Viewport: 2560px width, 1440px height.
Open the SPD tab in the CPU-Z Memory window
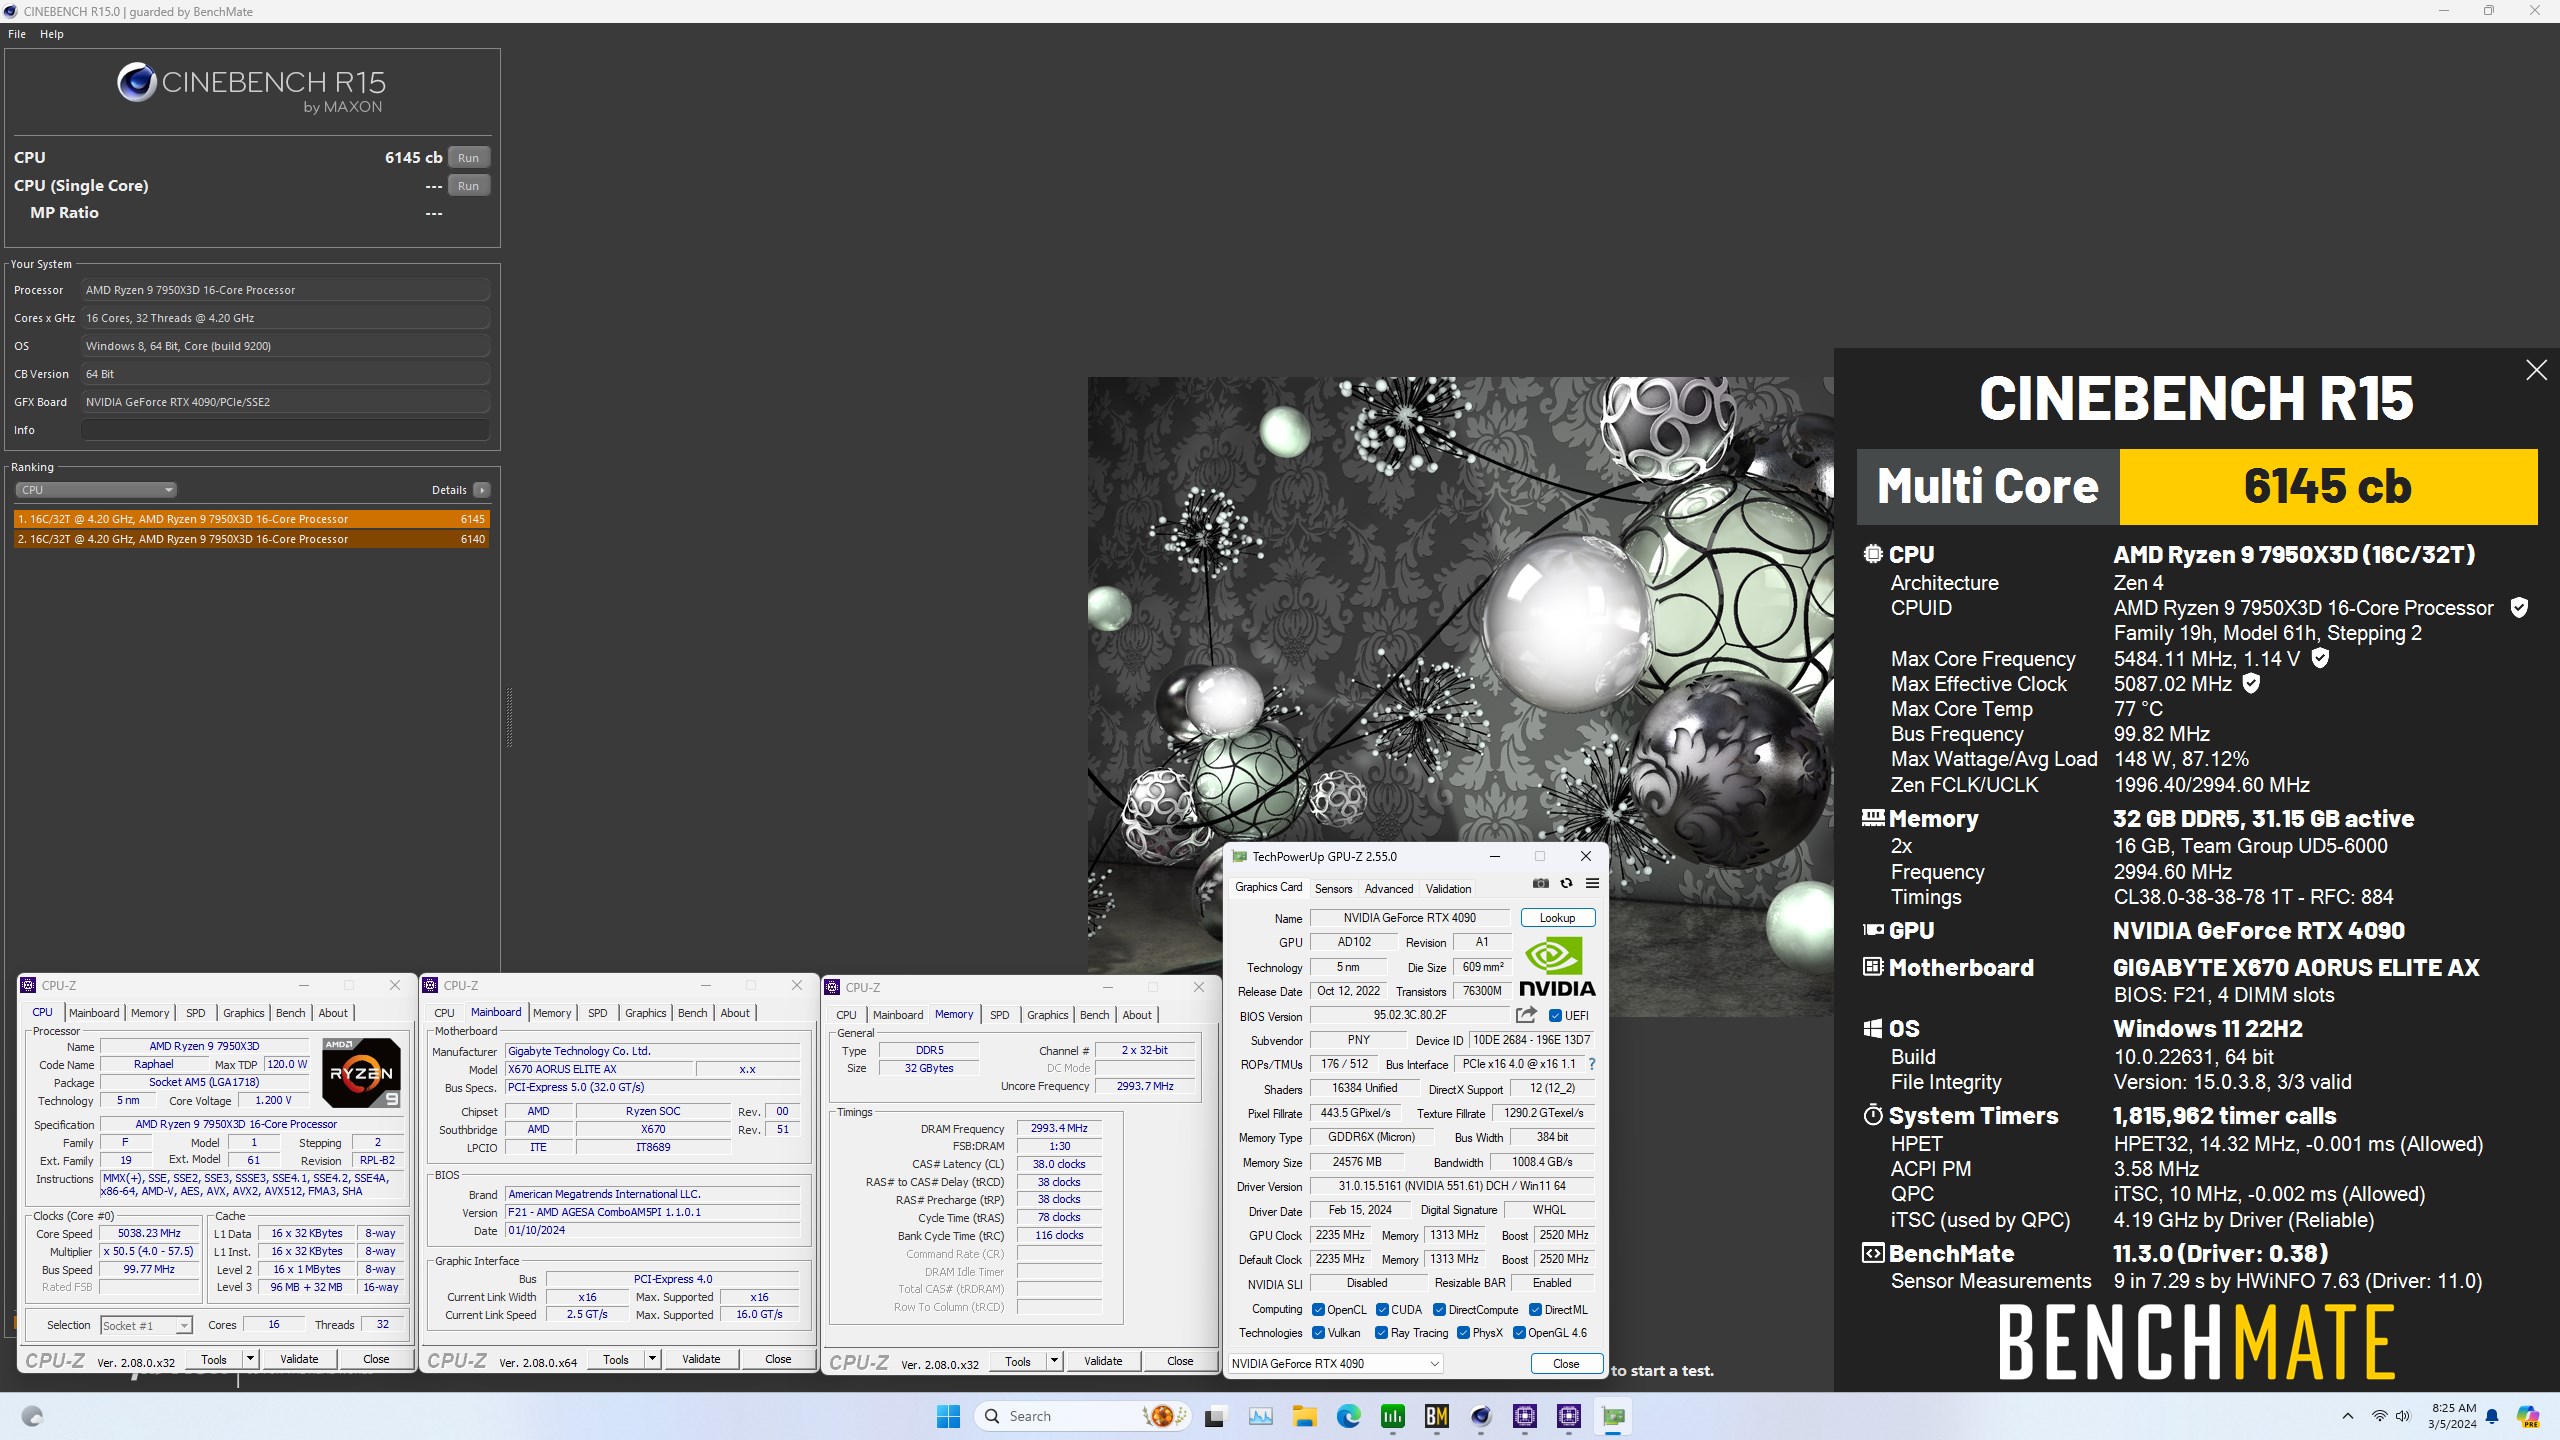click(999, 1015)
